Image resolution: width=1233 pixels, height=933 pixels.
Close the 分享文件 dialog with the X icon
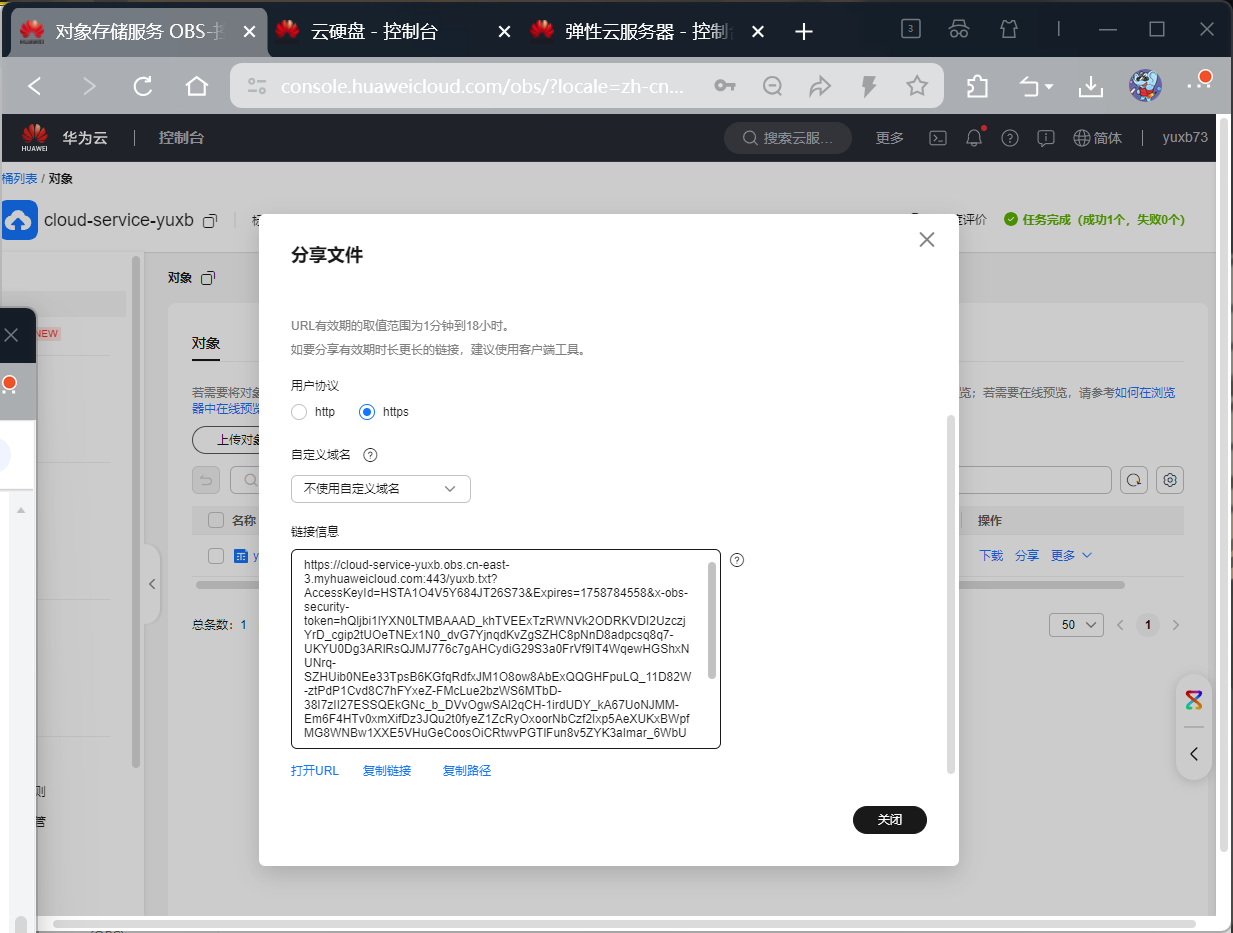click(x=927, y=240)
